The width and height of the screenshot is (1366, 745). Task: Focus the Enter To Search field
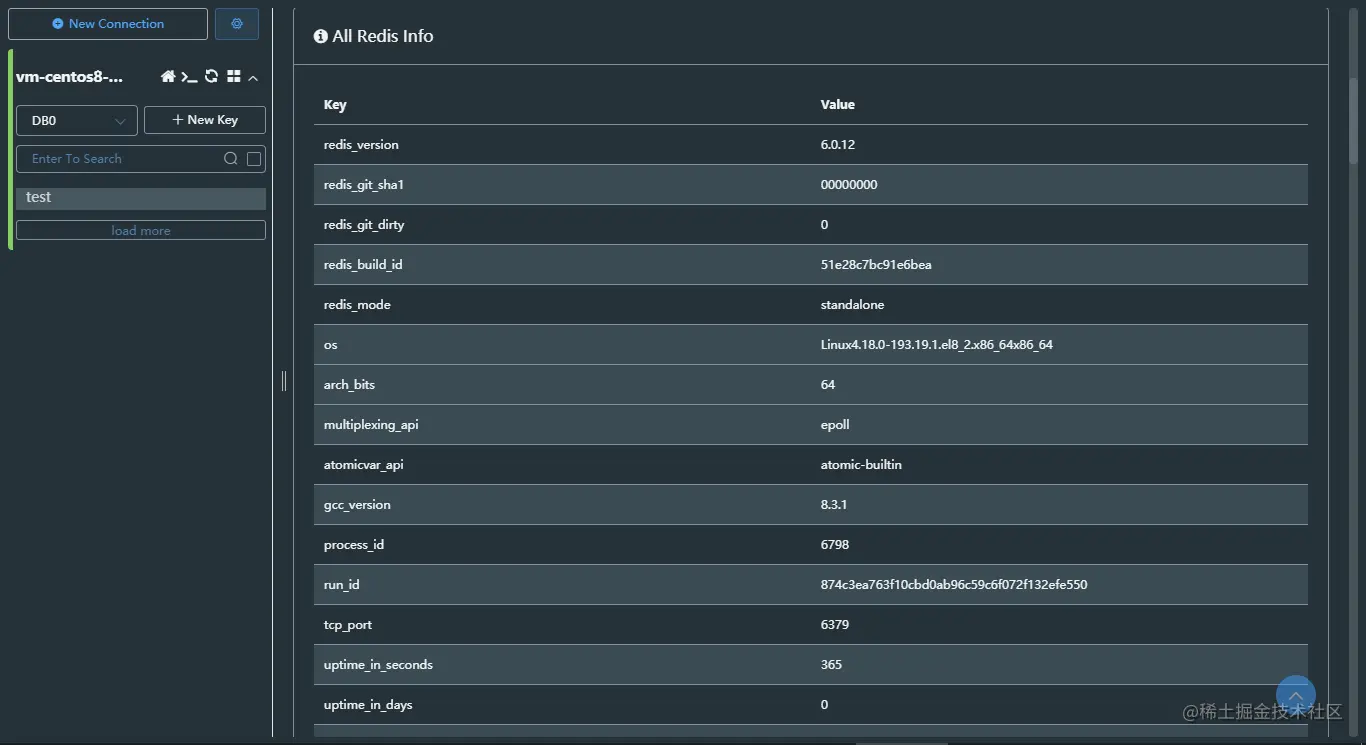120,159
